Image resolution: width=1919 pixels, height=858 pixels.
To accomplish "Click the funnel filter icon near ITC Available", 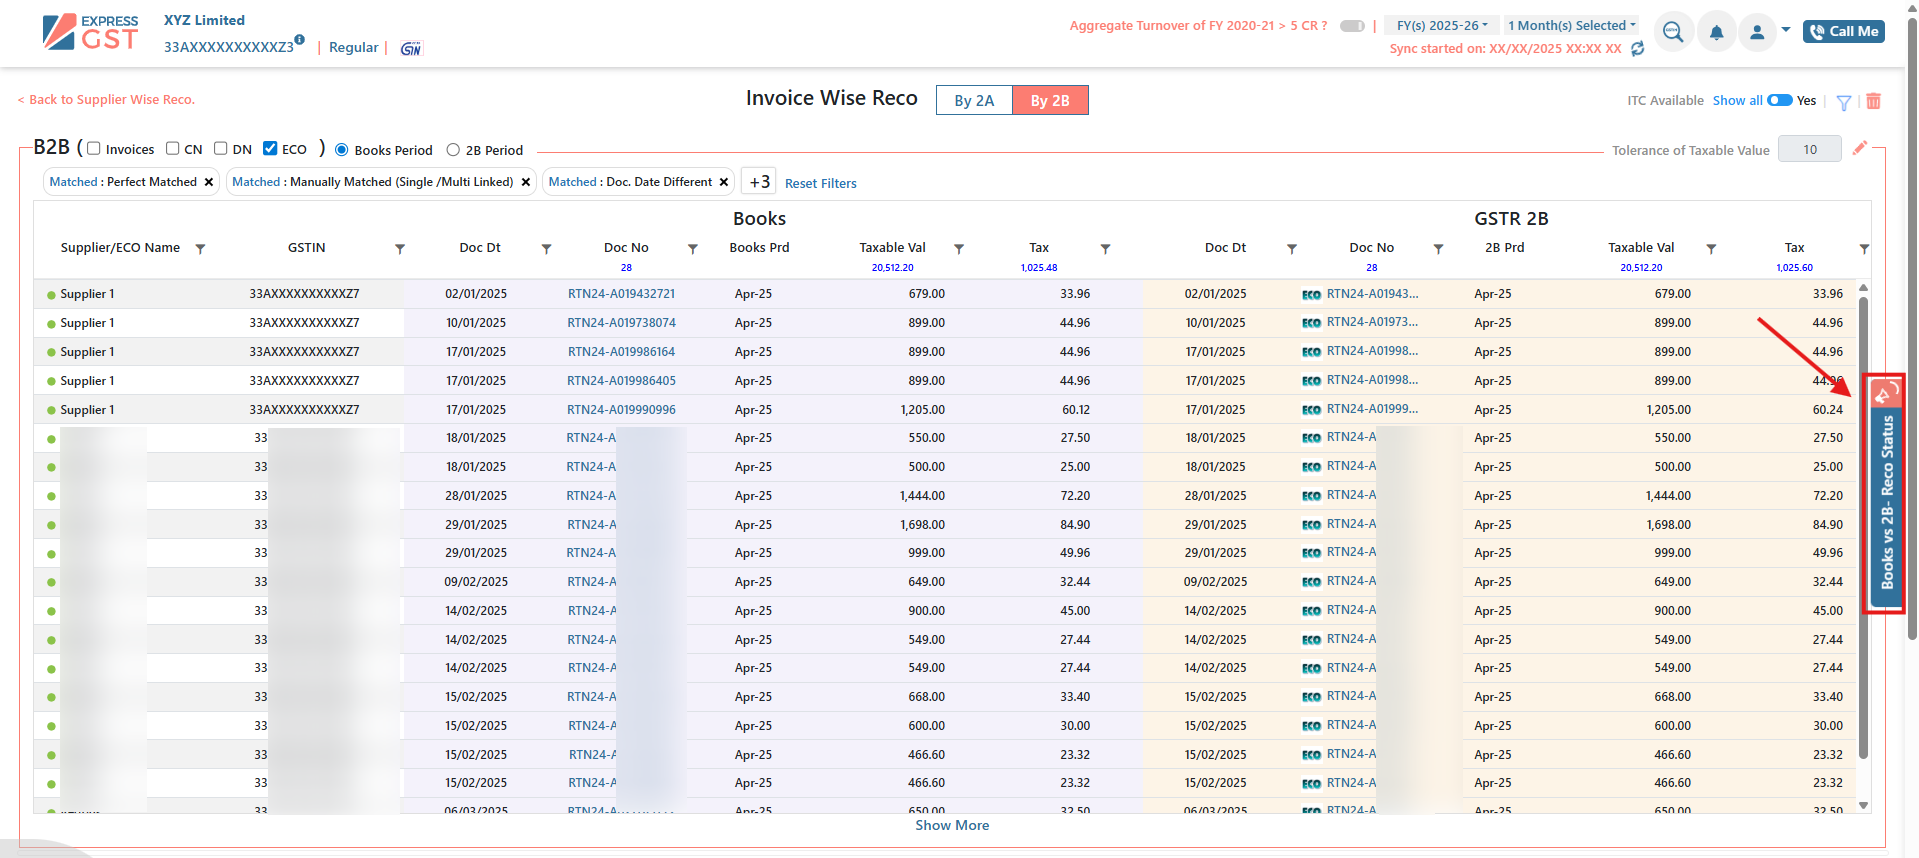I will [1844, 102].
